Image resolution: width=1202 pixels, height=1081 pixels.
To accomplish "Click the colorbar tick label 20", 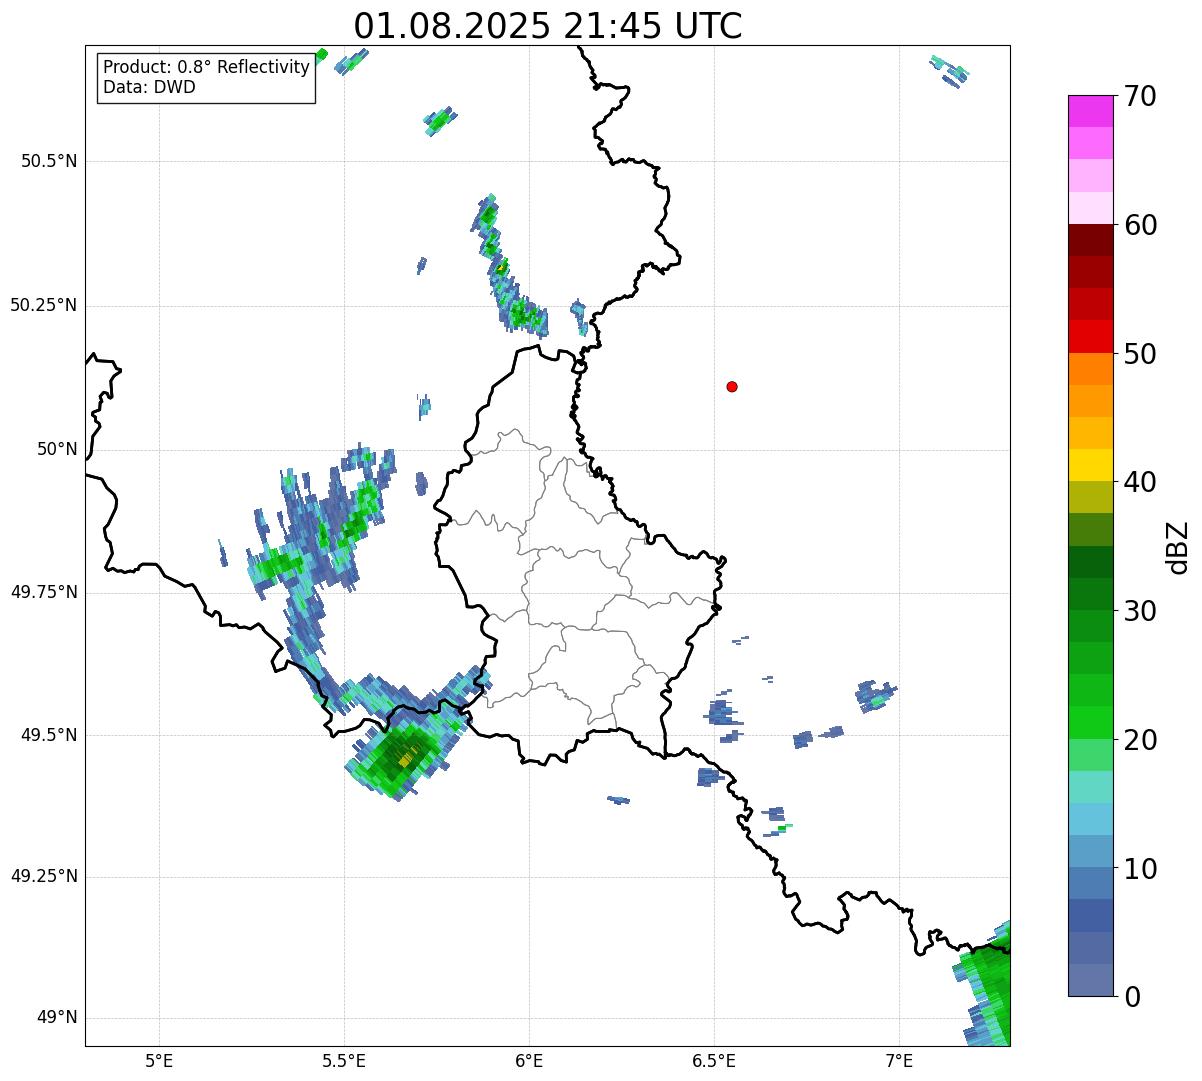I will [1140, 740].
